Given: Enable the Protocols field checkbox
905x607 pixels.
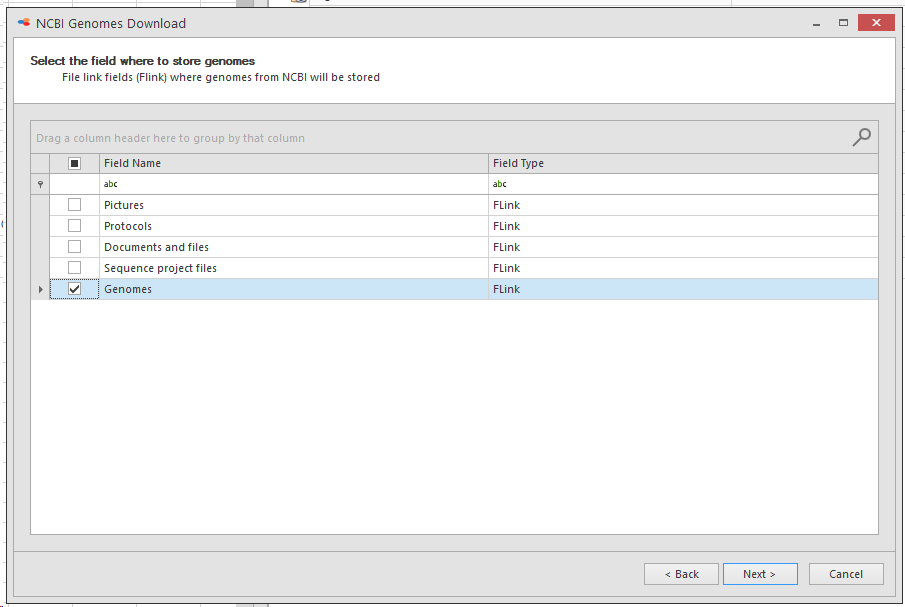Looking at the screenshot, I should tap(74, 226).
